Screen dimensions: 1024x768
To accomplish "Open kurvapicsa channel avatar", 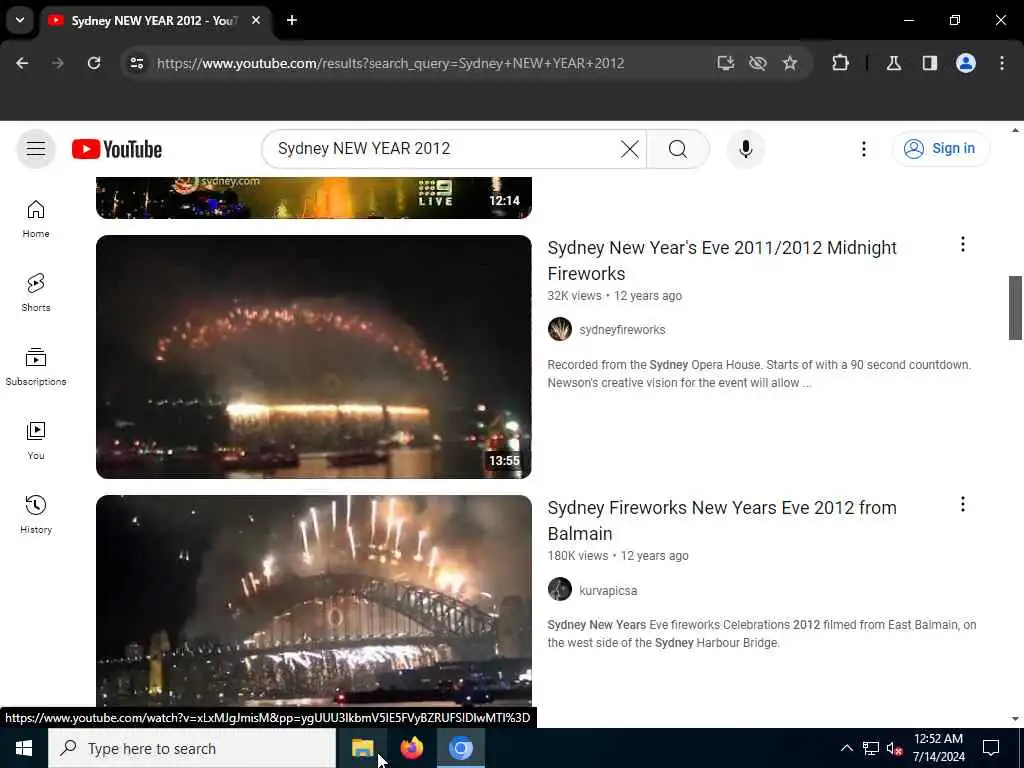I will [x=560, y=589].
